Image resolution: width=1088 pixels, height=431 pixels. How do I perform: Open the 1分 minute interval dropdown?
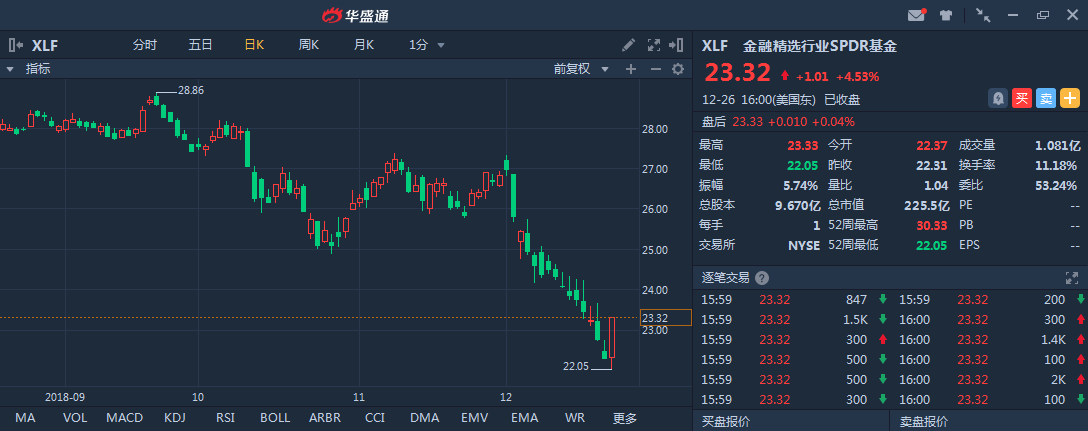point(426,45)
